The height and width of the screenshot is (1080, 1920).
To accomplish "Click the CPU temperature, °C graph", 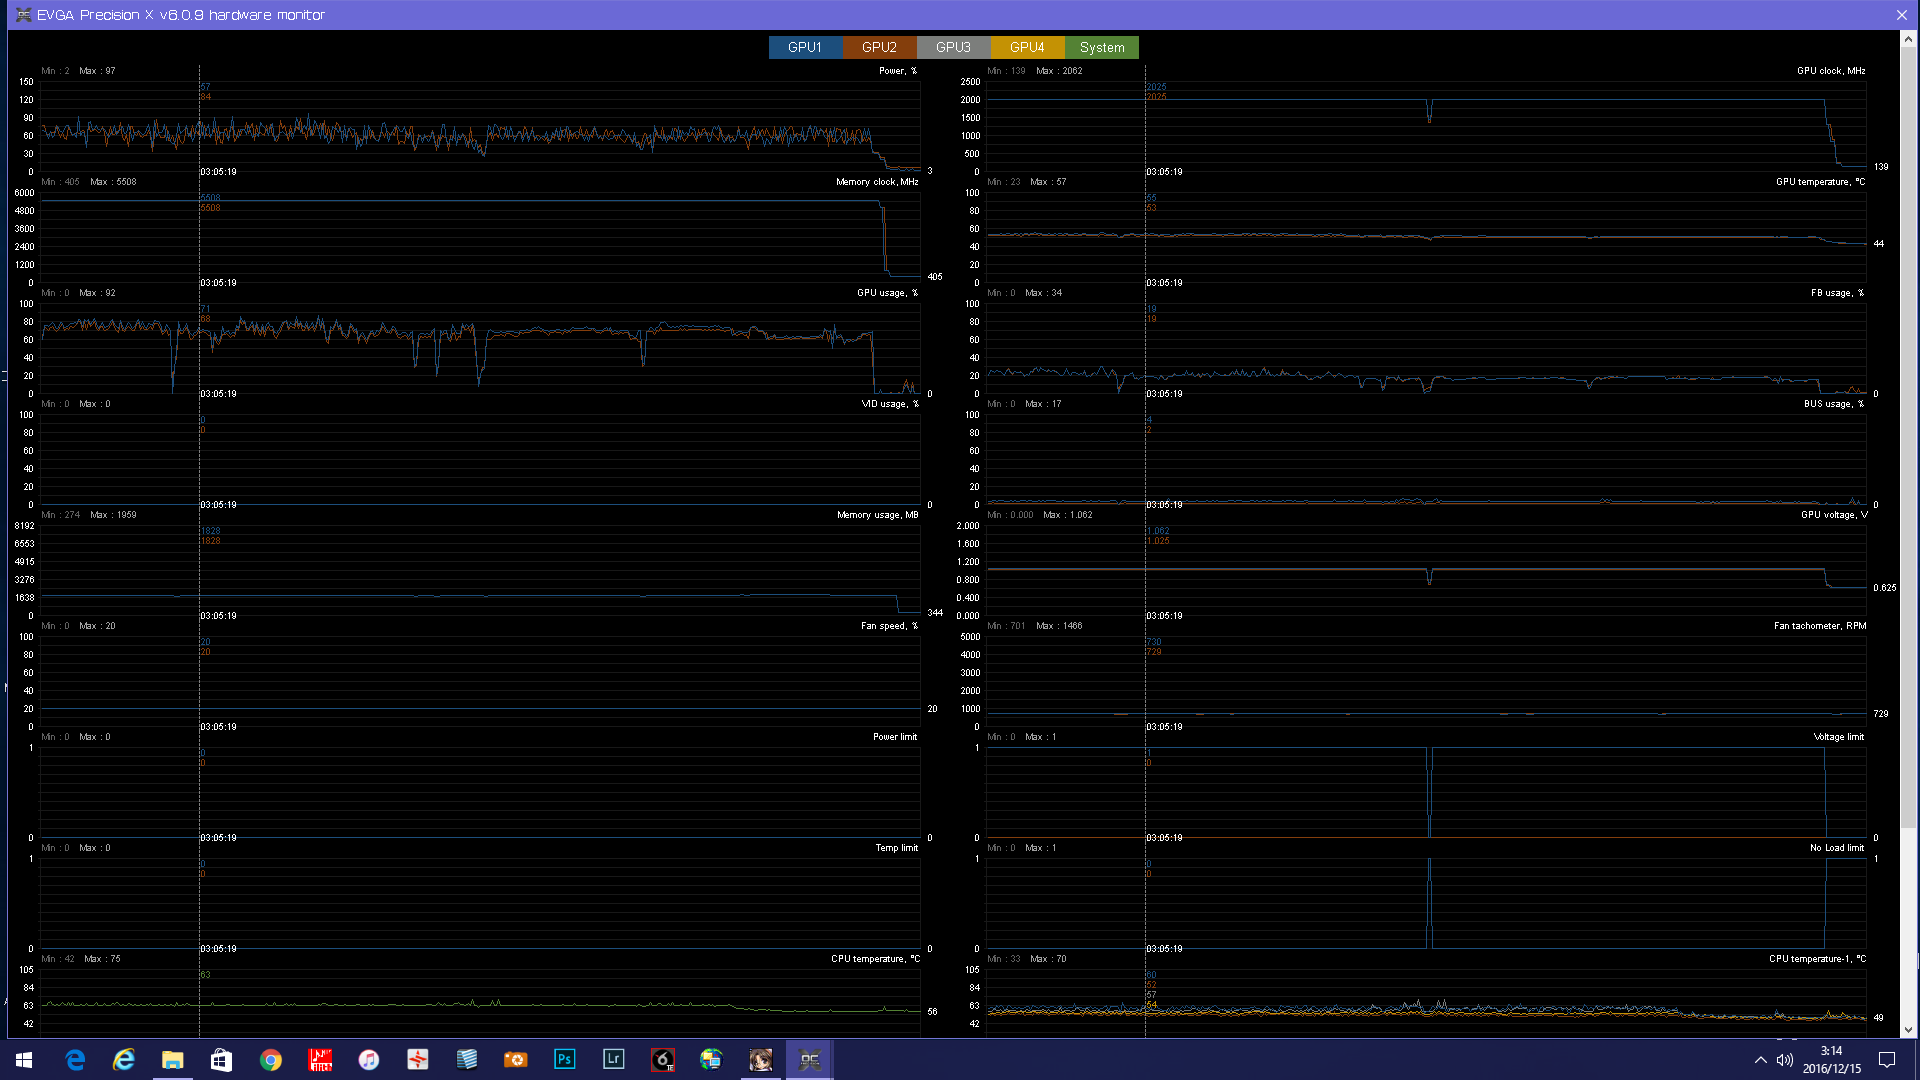I will tap(480, 1003).
